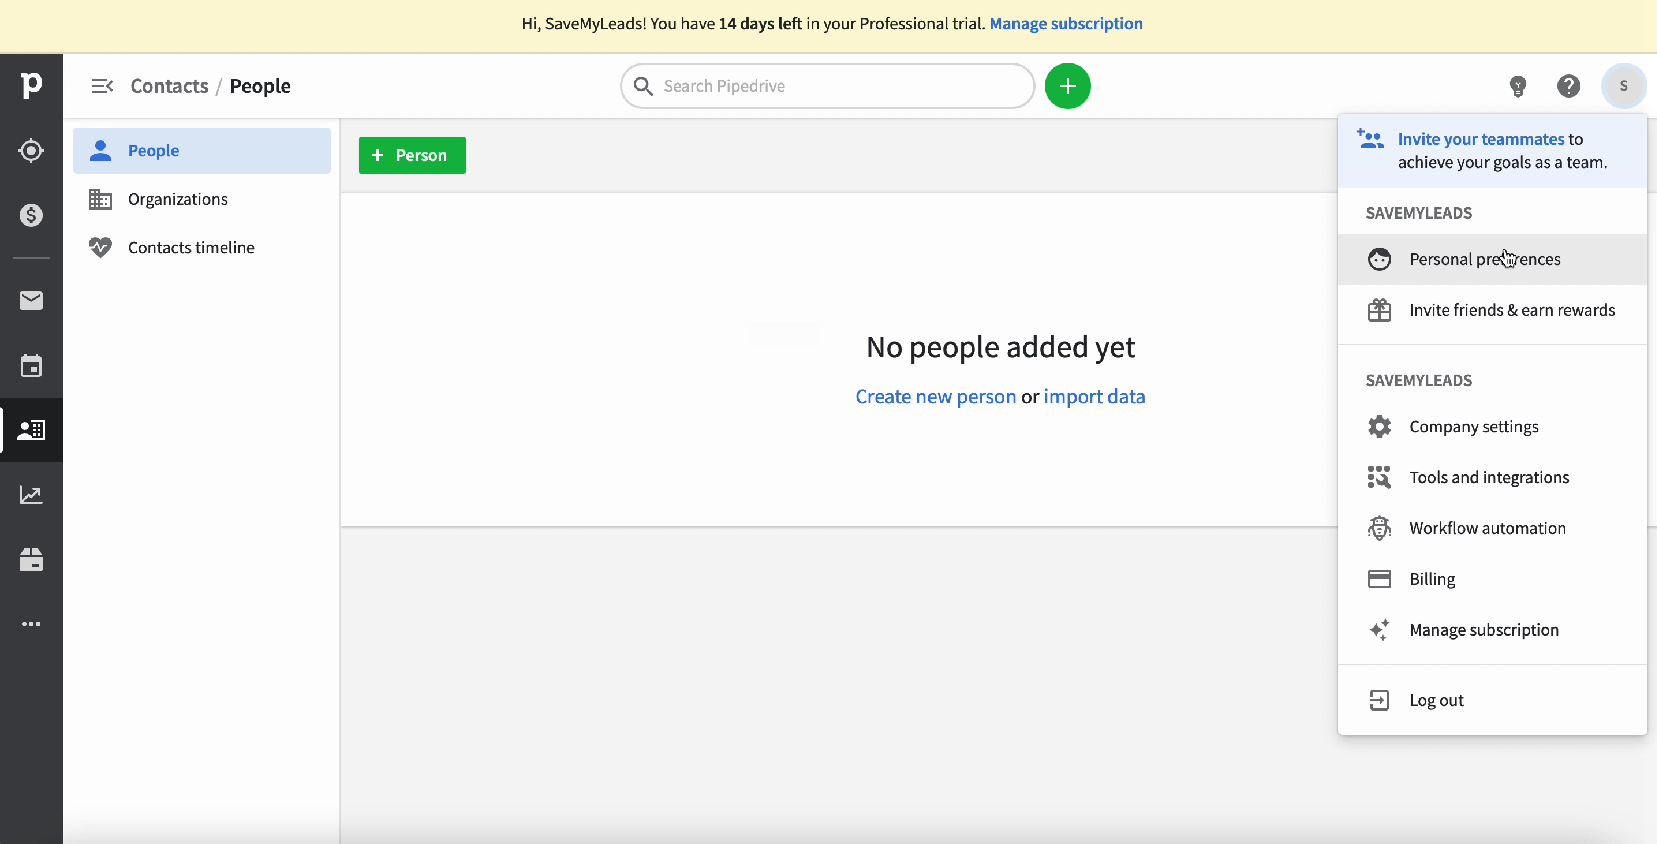The width and height of the screenshot is (1657, 844).
Task: Click the 'No people added yet' heading
Action: pyautogui.click(x=1000, y=347)
